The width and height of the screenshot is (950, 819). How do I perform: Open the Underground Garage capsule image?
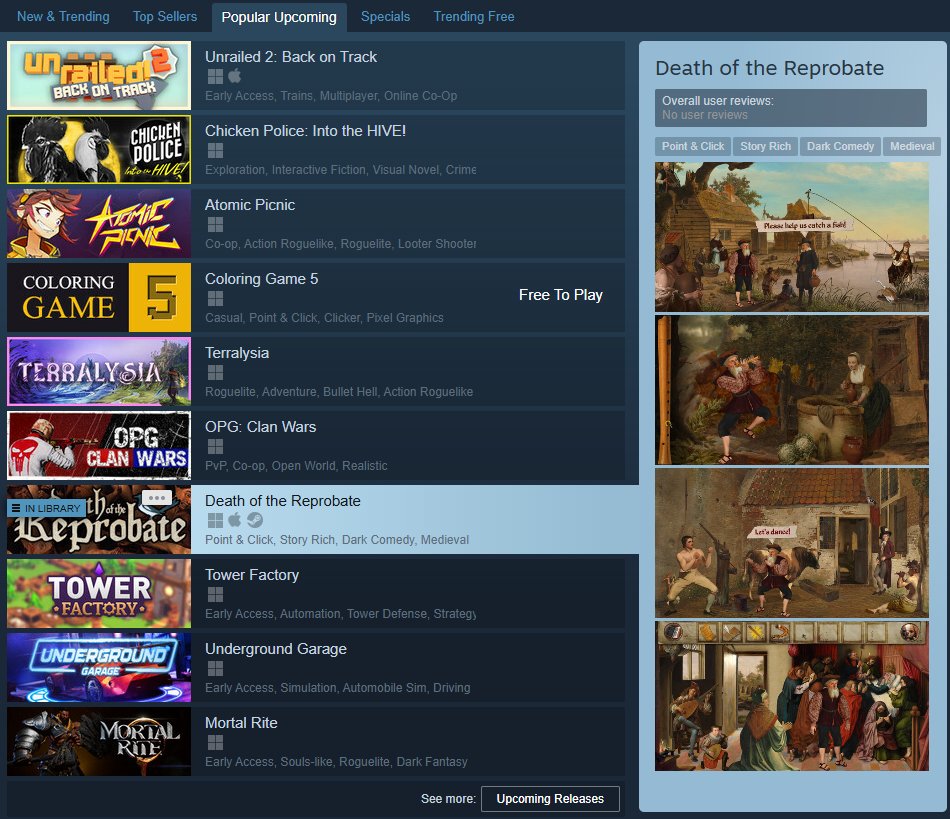click(99, 667)
